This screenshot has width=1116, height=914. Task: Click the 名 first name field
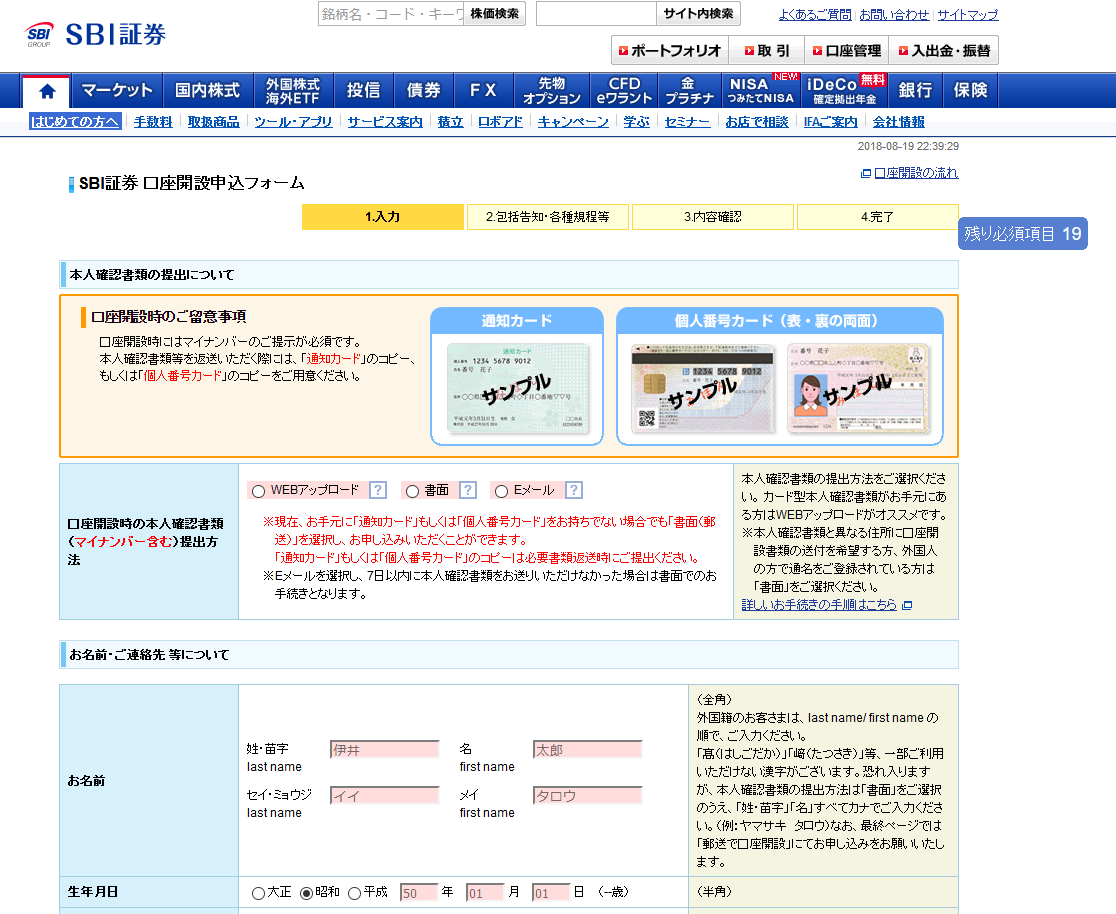tap(588, 750)
